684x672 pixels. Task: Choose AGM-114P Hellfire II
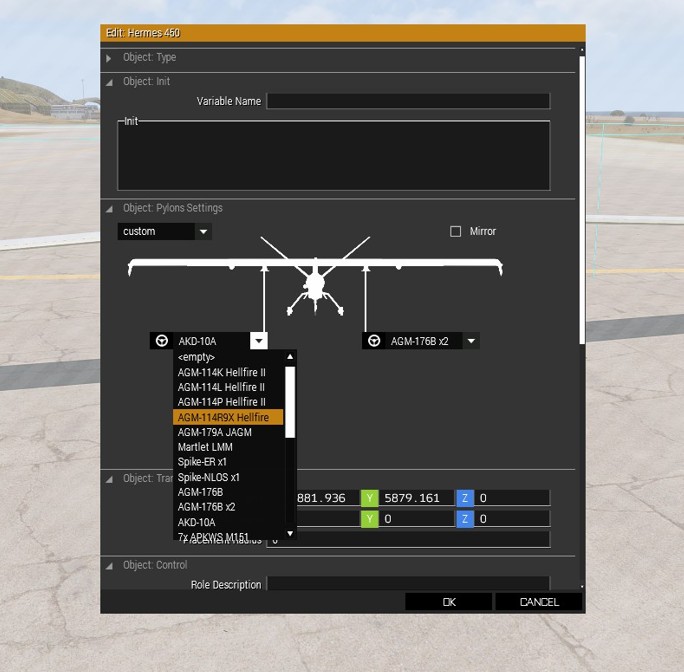[228, 402]
